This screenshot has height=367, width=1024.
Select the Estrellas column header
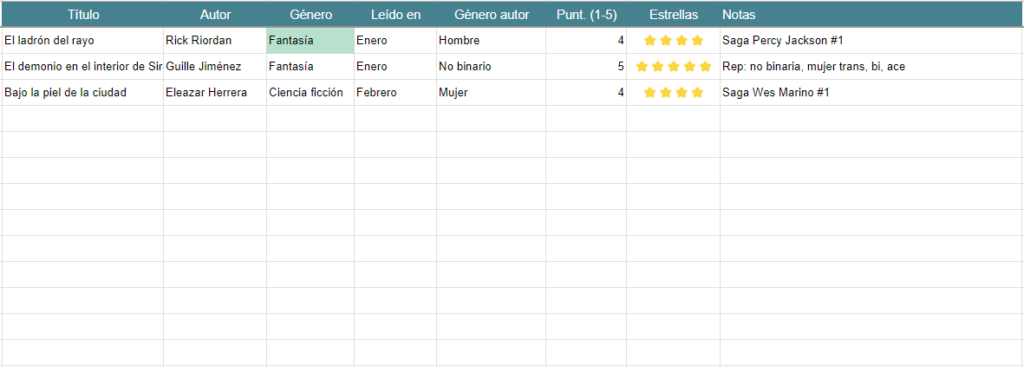tap(673, 14)
